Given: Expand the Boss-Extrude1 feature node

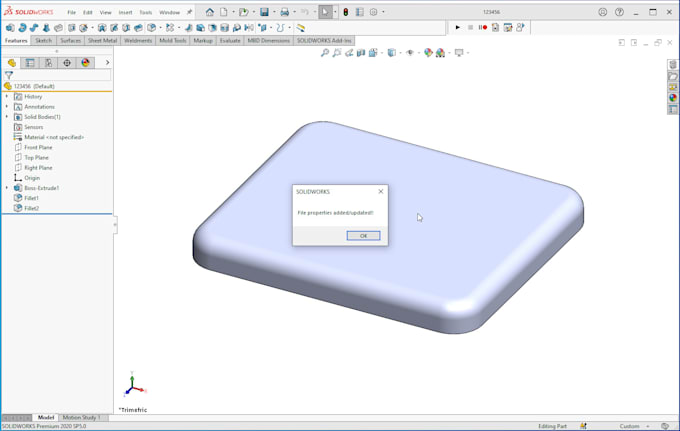Looking at the screenshot, I should 7,188.
